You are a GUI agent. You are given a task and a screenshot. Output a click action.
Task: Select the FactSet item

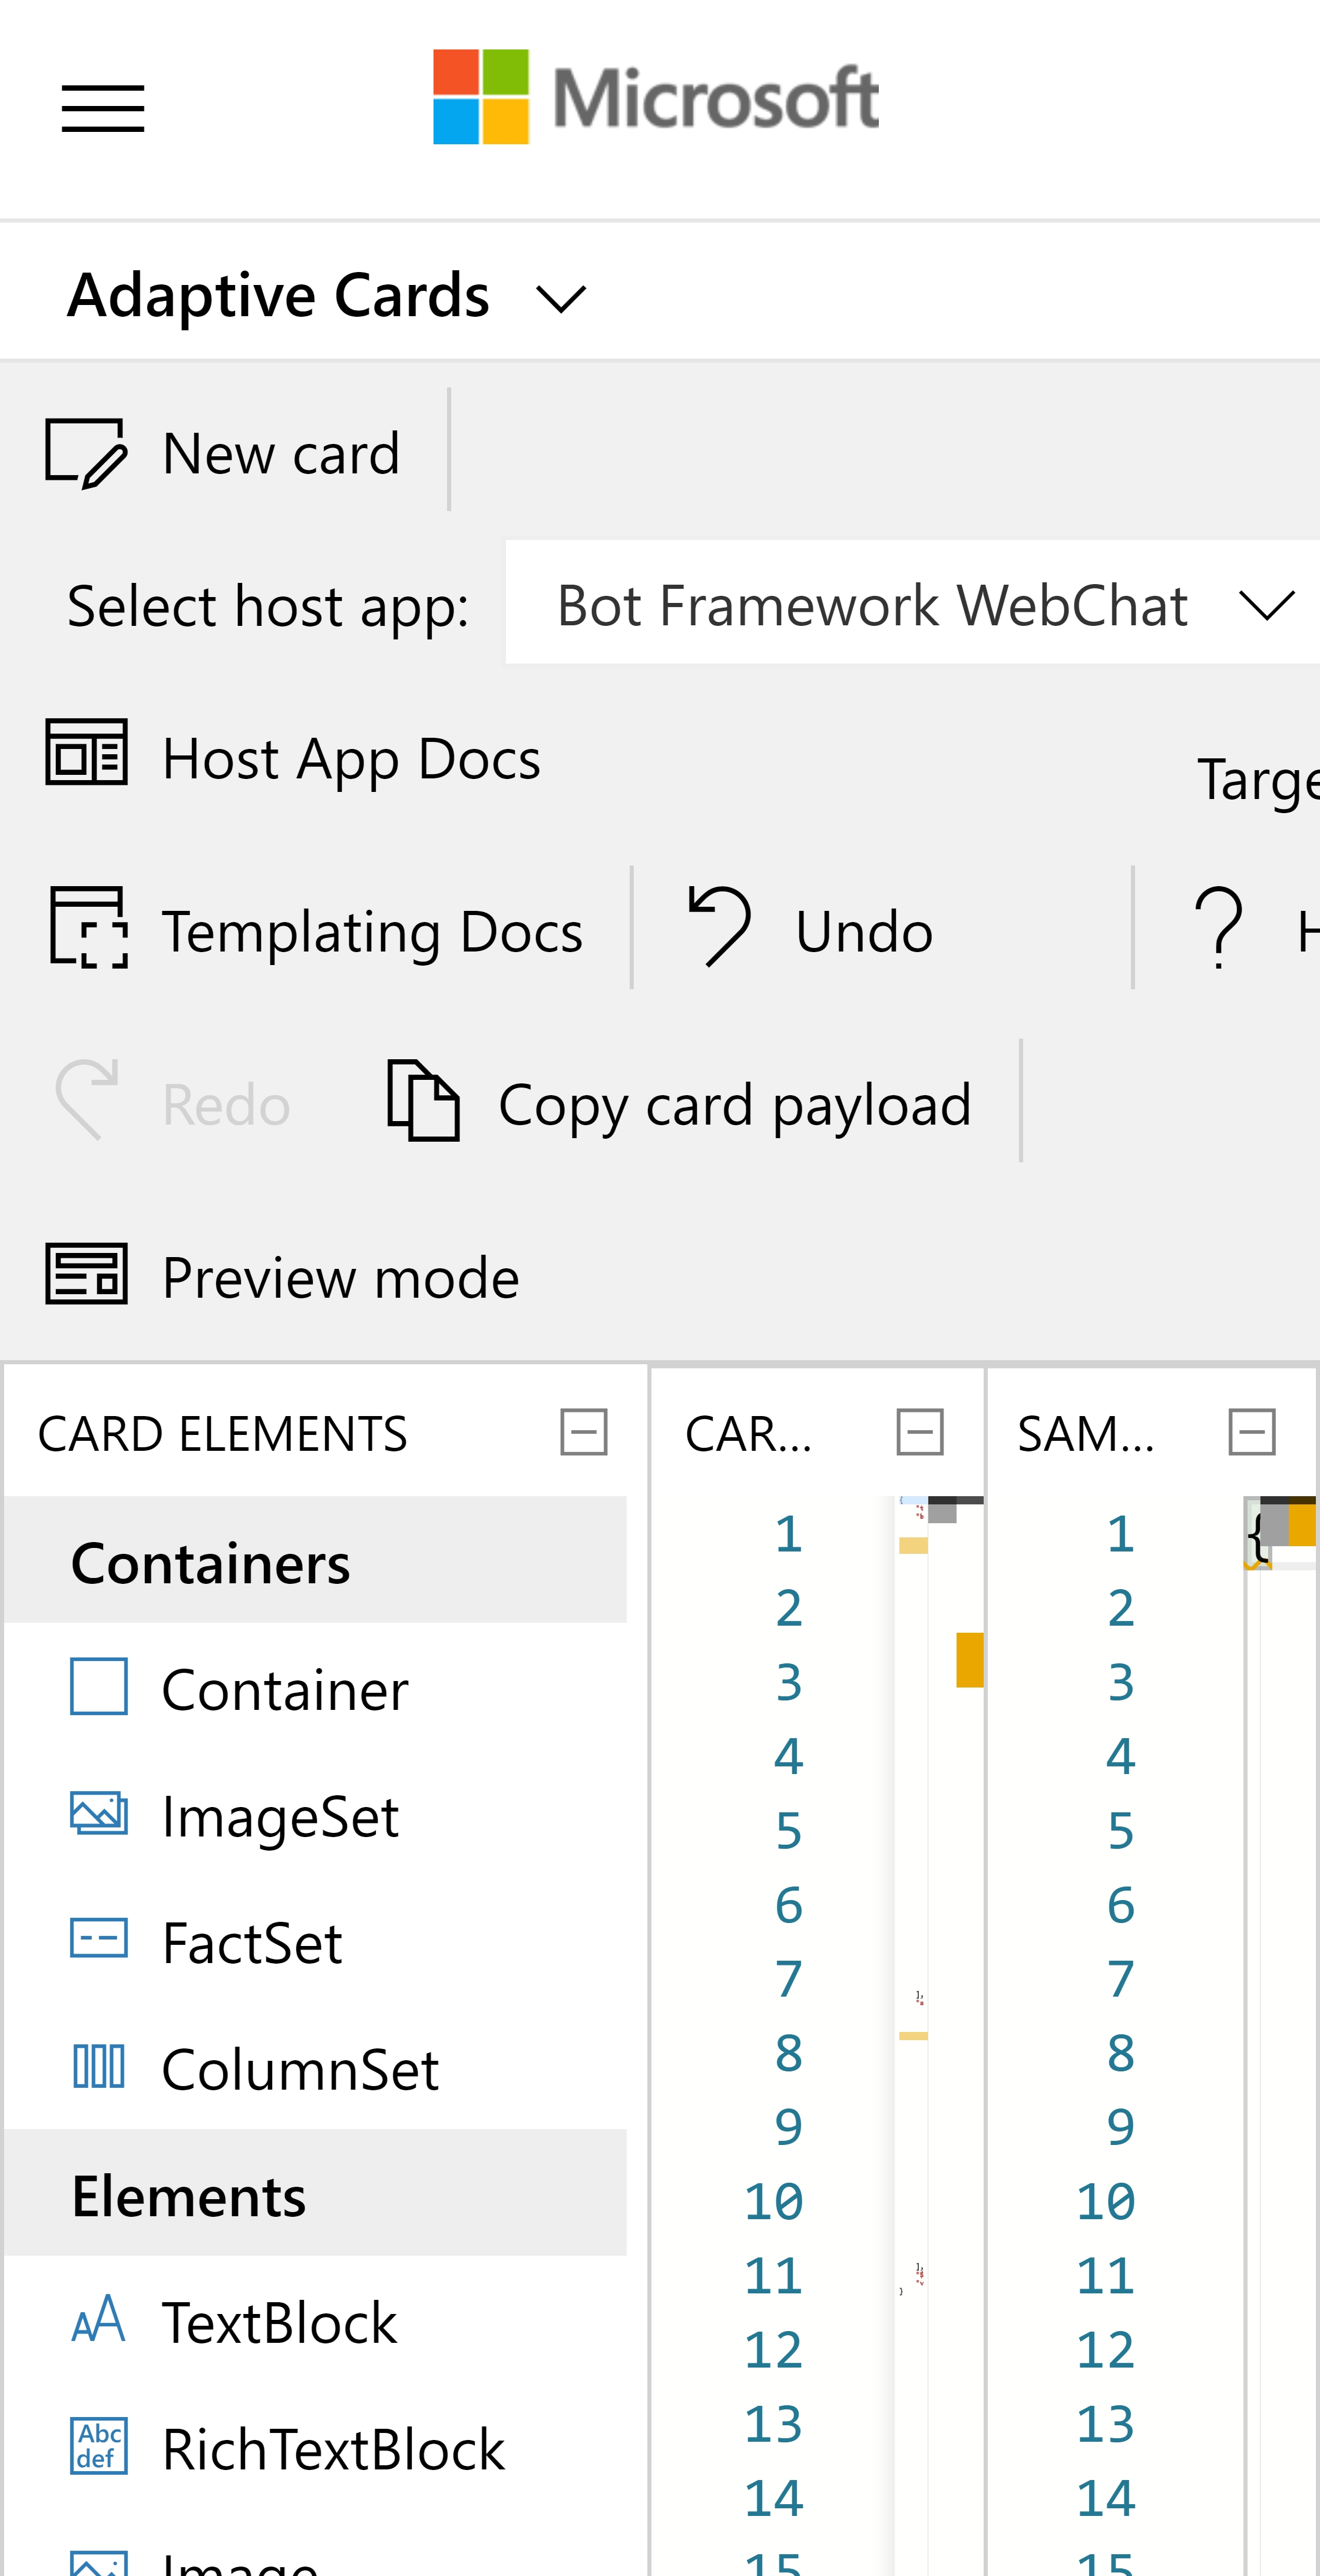pos(252,1942)
